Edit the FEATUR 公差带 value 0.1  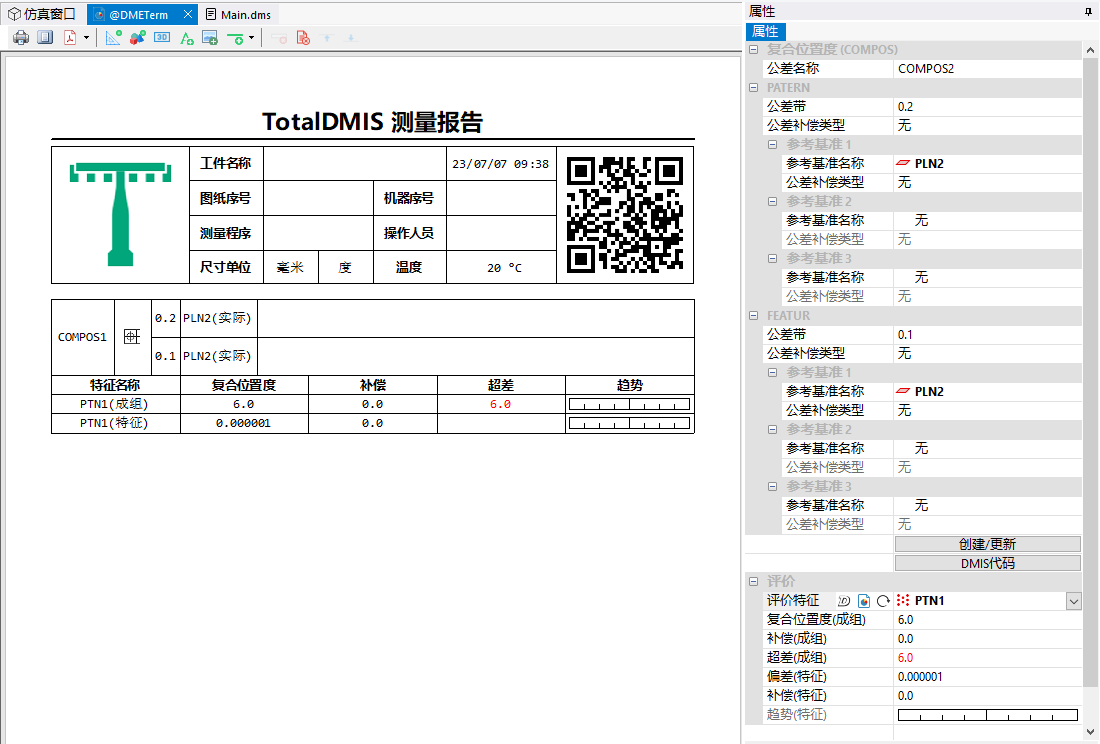click(x=987, y=334)
